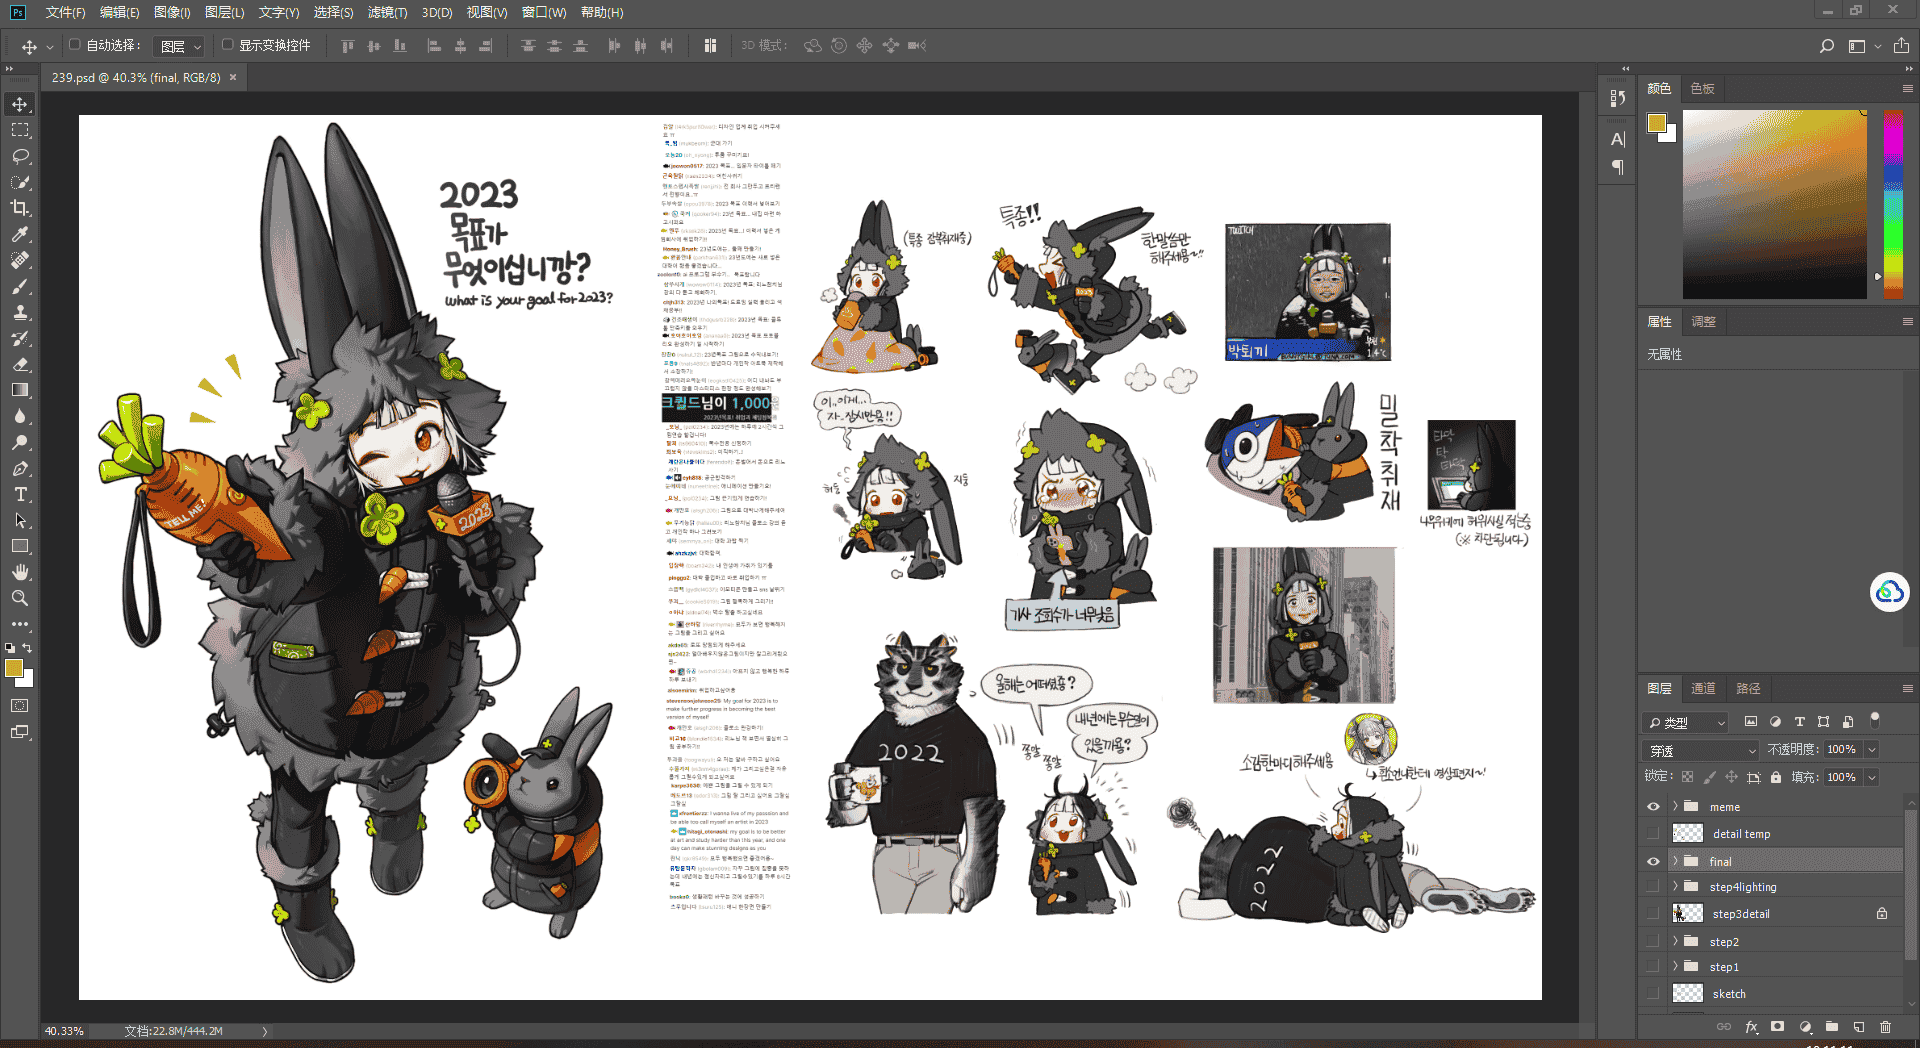Open the 不透明度 opacity dropdown arrow
Screen dimensions: 1920x1048
click(x=1872, y=749)
